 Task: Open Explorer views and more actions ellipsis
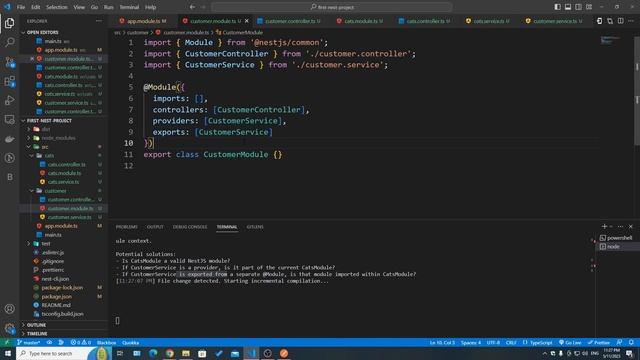(x=99, y=21)
